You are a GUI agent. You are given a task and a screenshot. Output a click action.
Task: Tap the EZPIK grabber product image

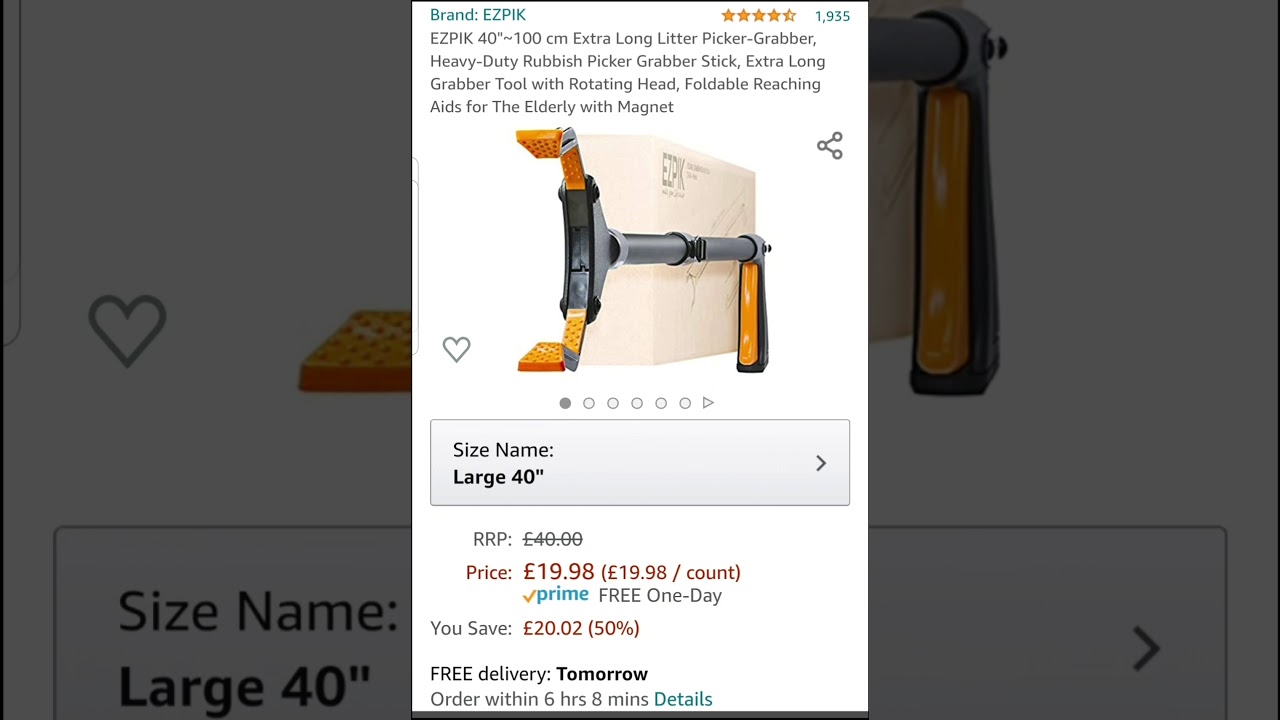point(643,251)
